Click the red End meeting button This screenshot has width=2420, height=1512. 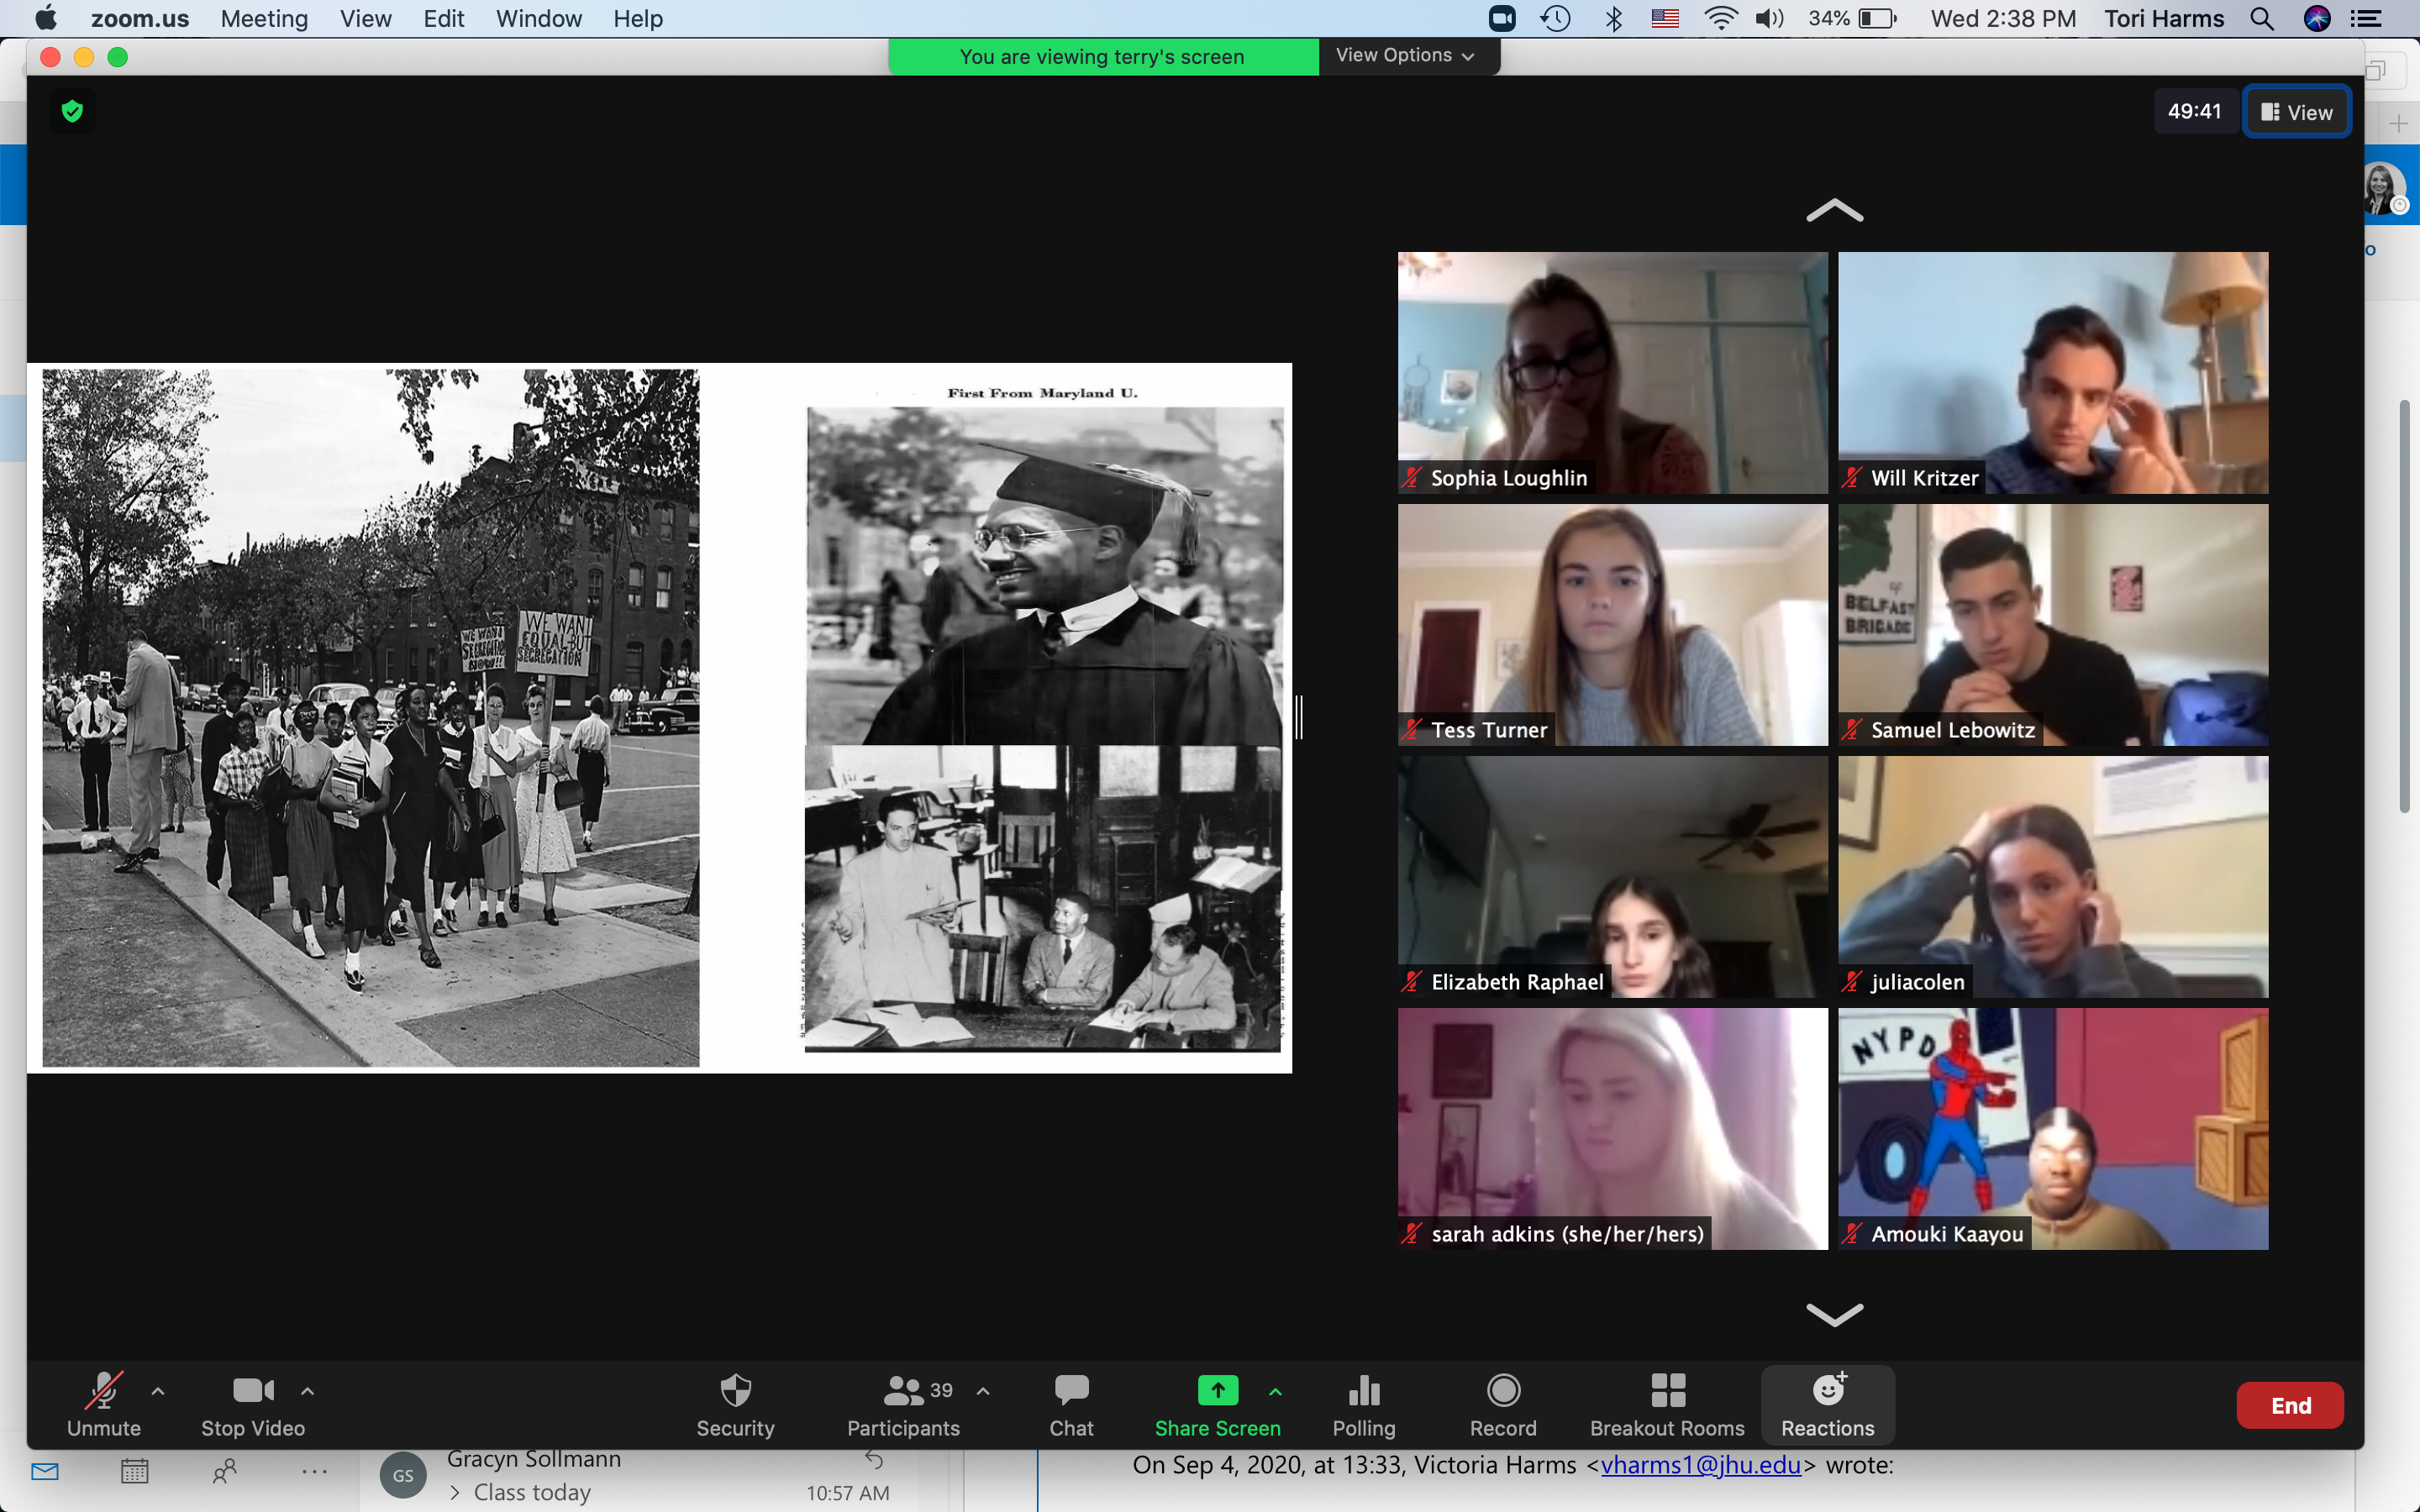click(x=2289, y=1405)
